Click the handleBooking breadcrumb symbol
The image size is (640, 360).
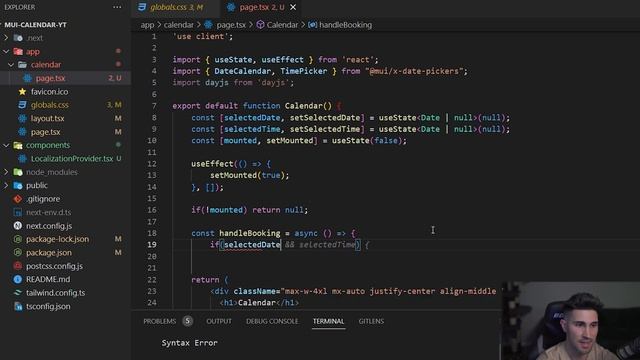[345, 25]
